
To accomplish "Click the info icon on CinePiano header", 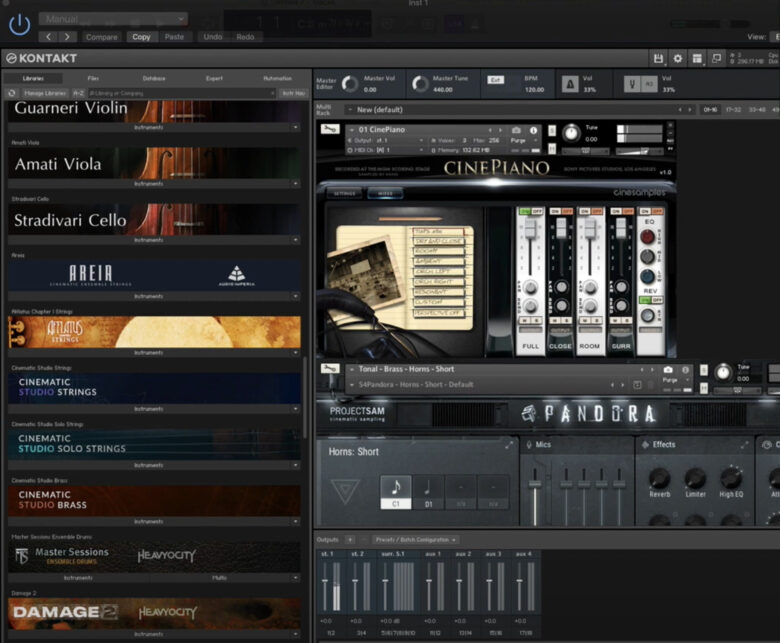I will [x=533, y=130].
